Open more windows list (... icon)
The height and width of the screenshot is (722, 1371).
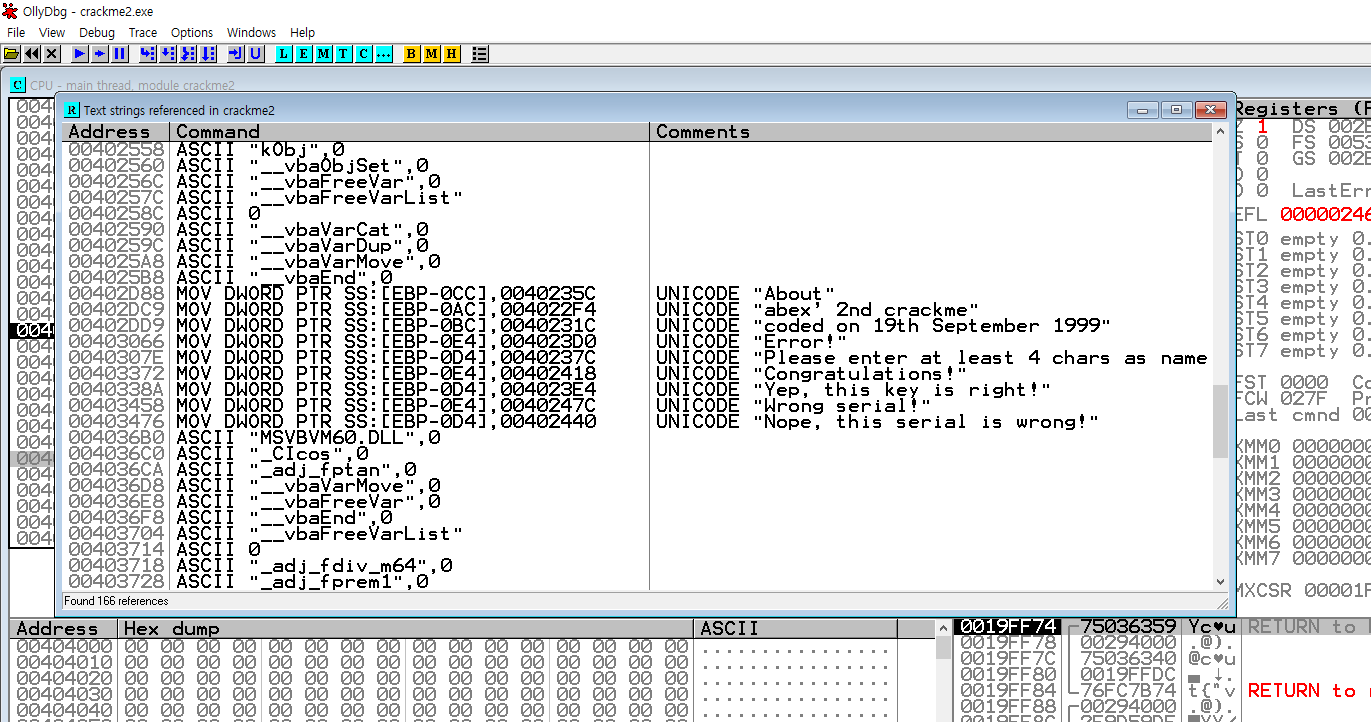(384, 53)
